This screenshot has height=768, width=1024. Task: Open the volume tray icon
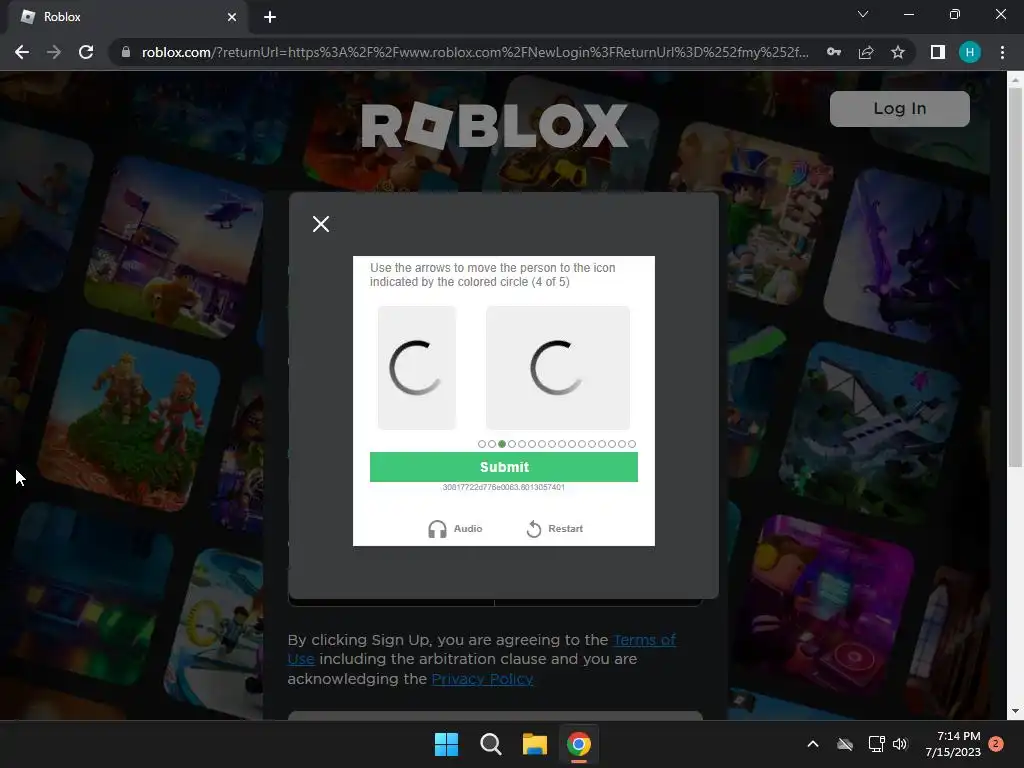pyautogui.click(x=900, y=744)
